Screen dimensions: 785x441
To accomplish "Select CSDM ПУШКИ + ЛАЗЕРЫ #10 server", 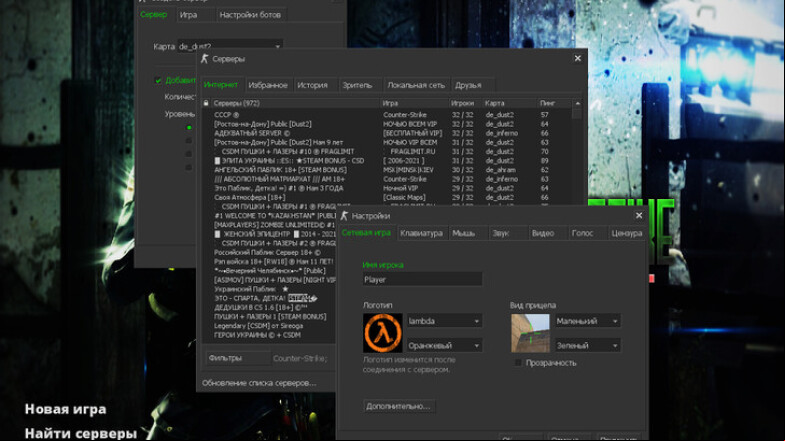I will pos(385,151).
